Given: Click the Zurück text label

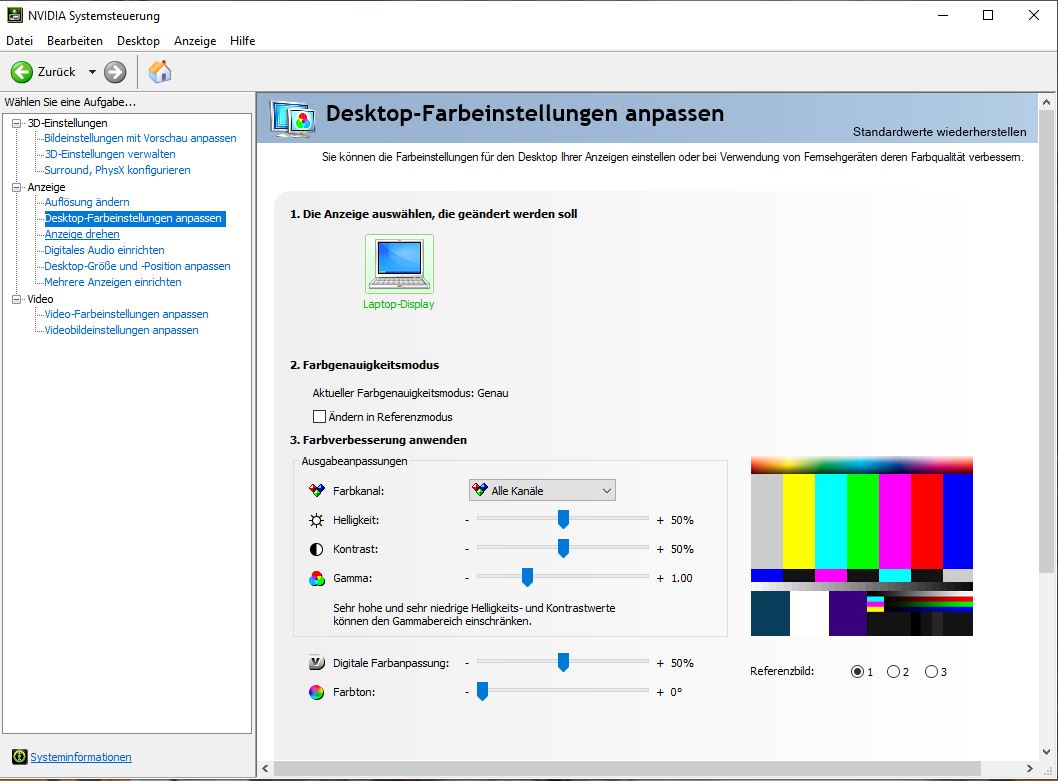Looking at the screenshot, I should [x=57, y=72].
